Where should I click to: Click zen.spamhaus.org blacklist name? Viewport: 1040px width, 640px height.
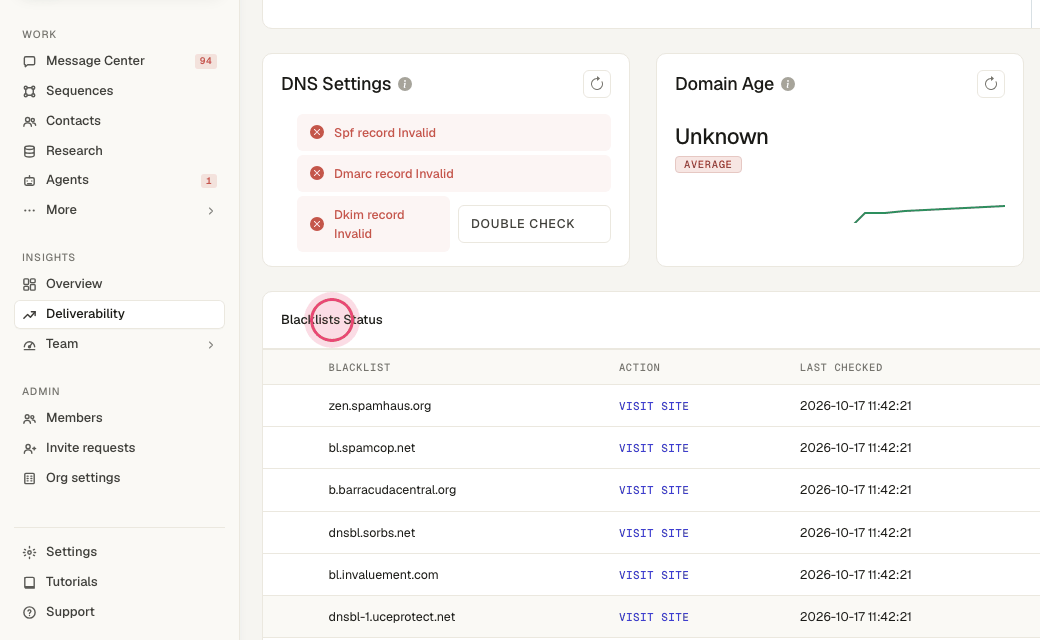(380, 406)
